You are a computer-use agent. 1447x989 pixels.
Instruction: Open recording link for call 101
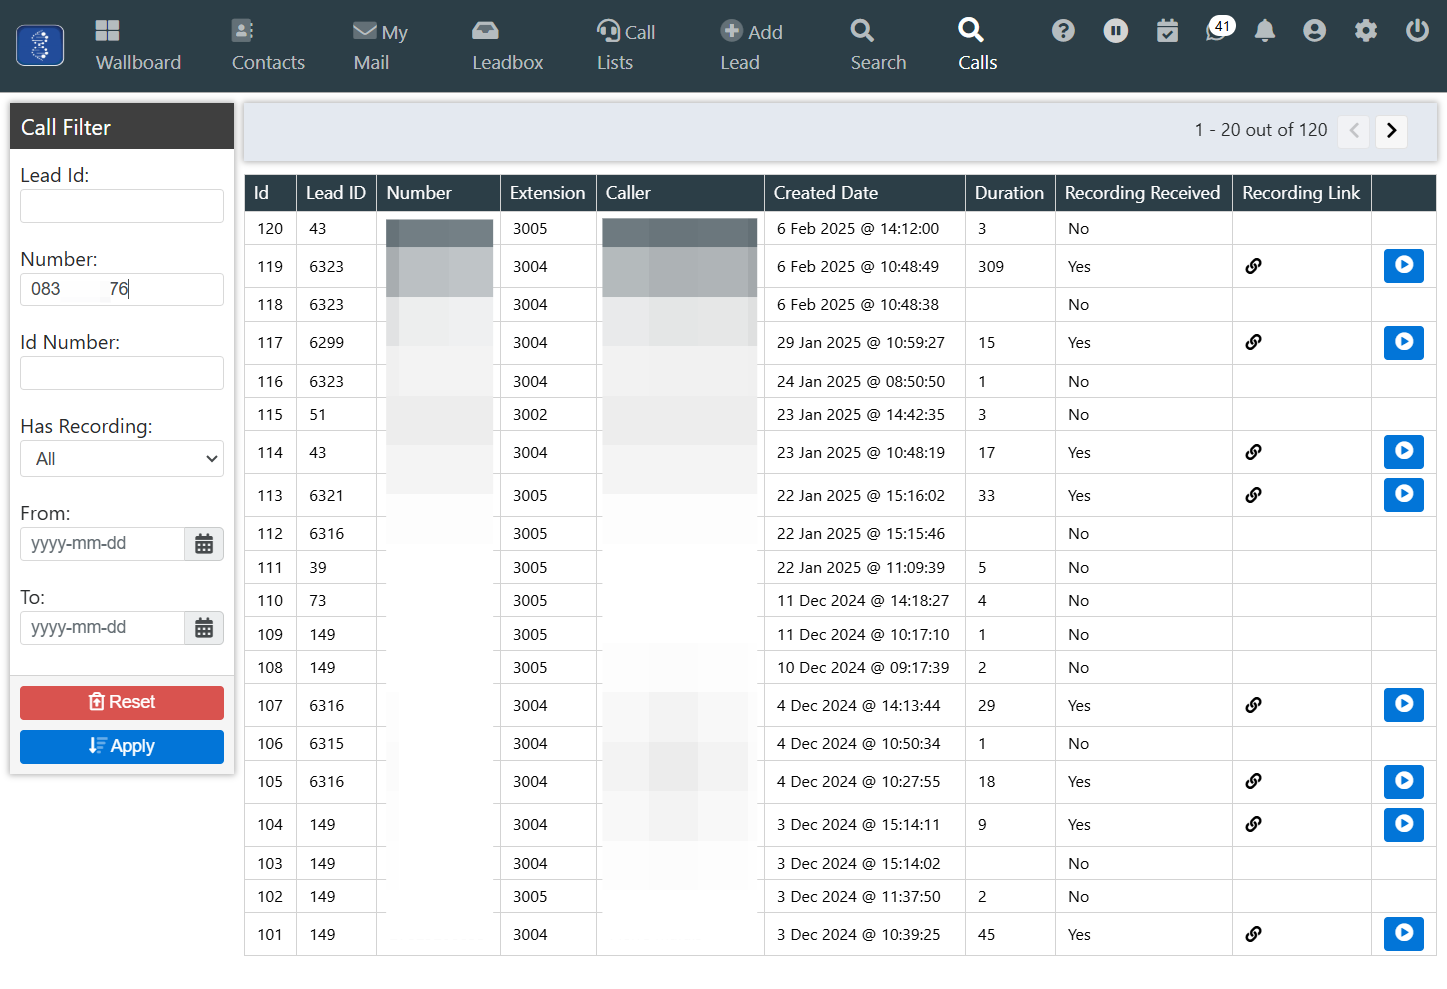(1253, 934)
